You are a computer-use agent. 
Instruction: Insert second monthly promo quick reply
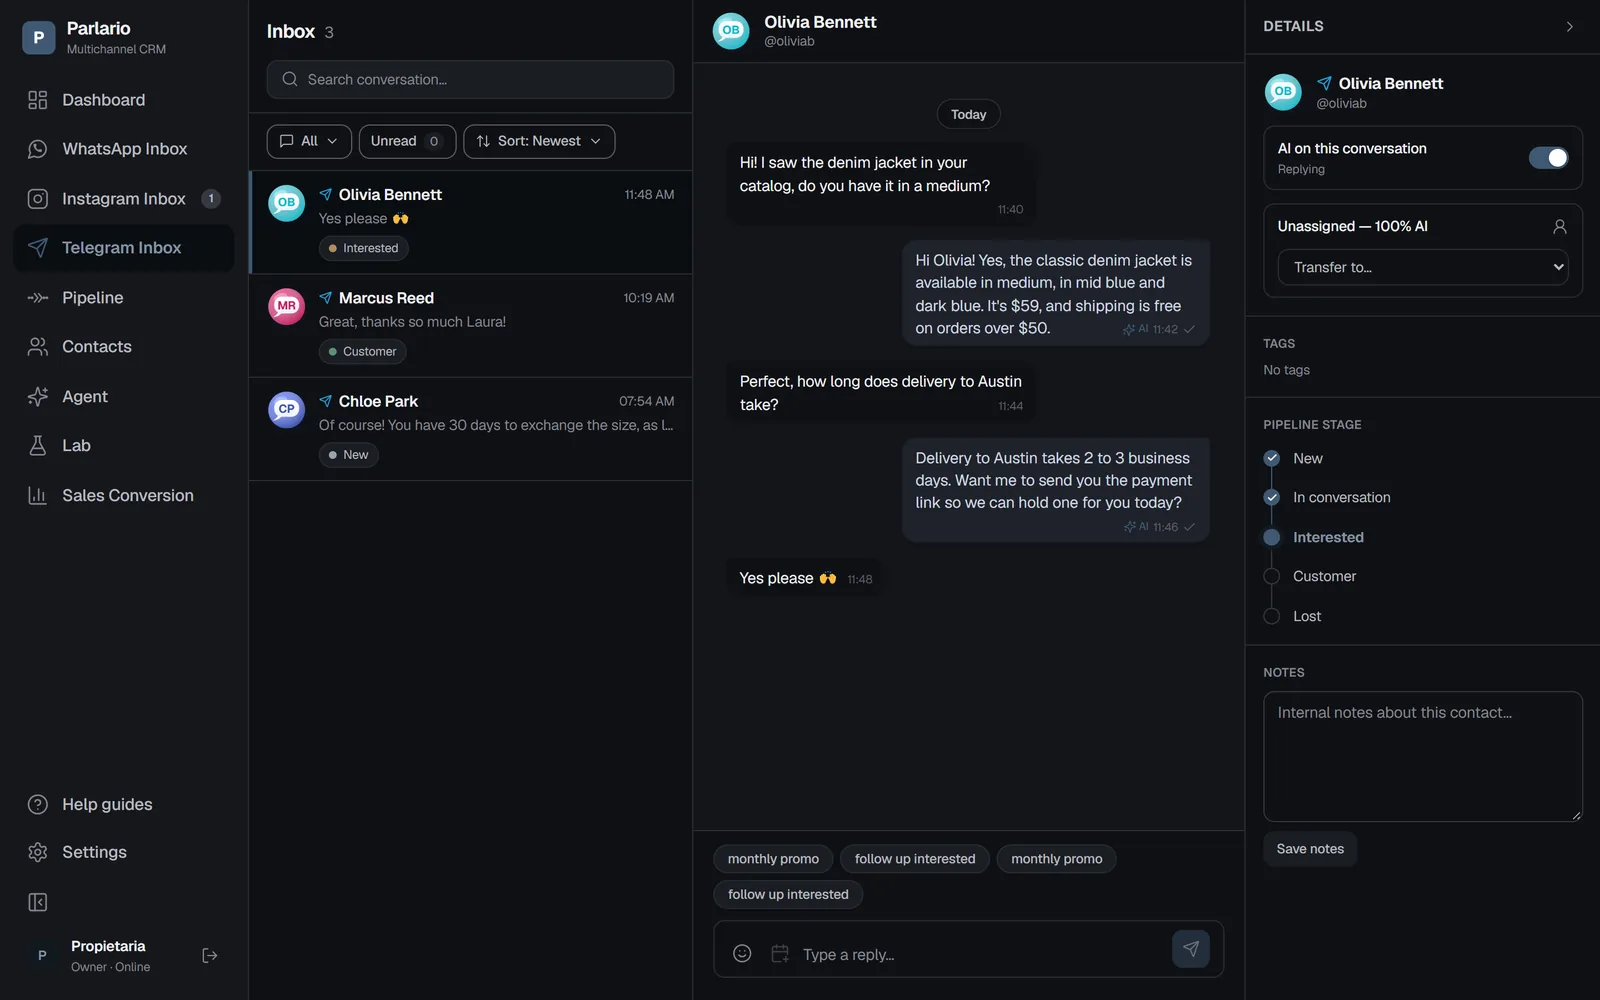tap(1057, 859)
